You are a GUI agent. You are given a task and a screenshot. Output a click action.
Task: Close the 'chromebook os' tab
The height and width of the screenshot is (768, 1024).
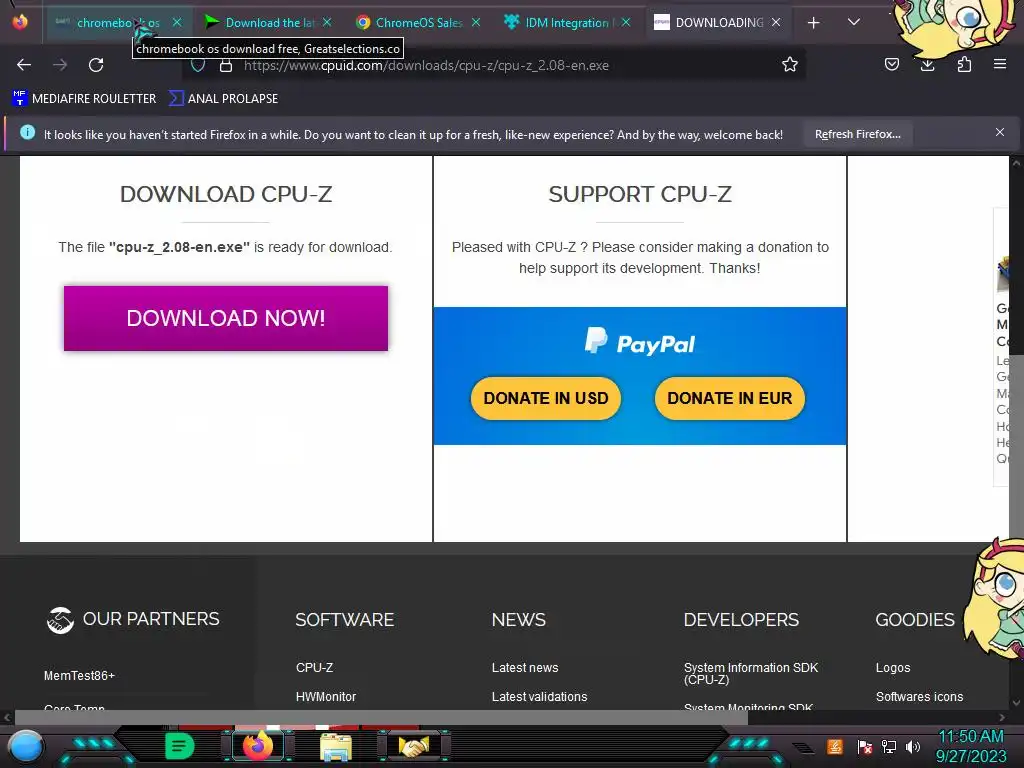click(177, 22)
